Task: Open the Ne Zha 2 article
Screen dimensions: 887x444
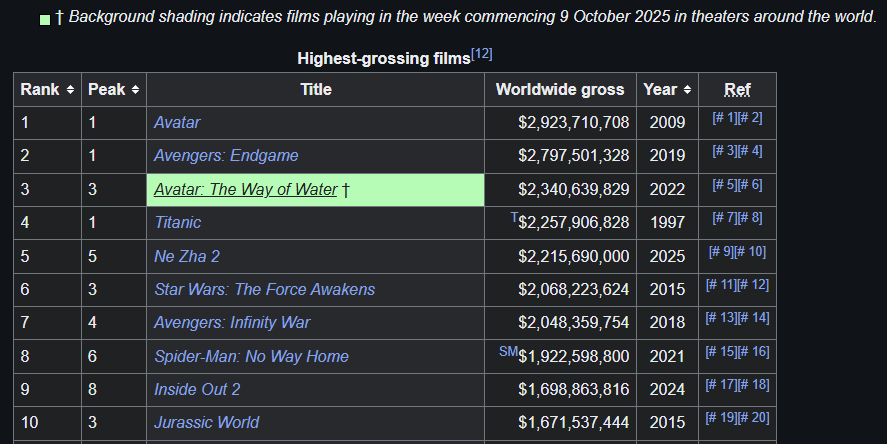Action: tap(187, 256)
